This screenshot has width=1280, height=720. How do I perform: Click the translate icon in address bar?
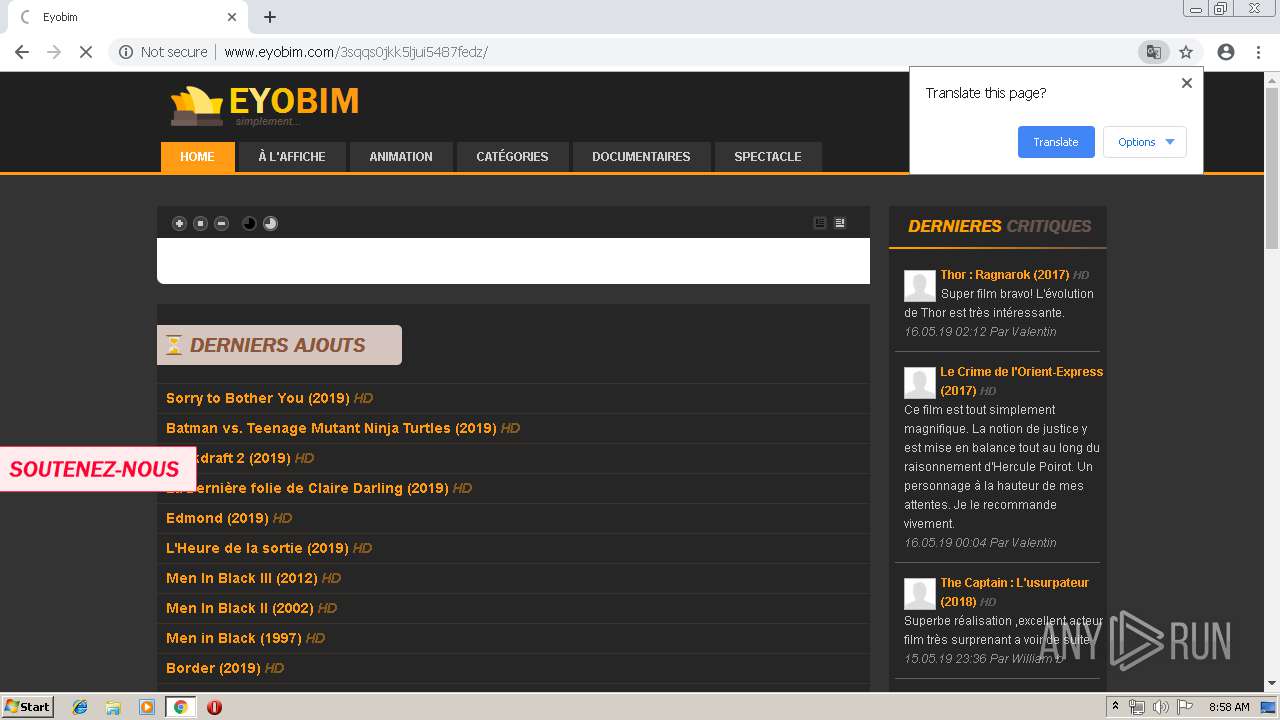[x=1153, y=52]
